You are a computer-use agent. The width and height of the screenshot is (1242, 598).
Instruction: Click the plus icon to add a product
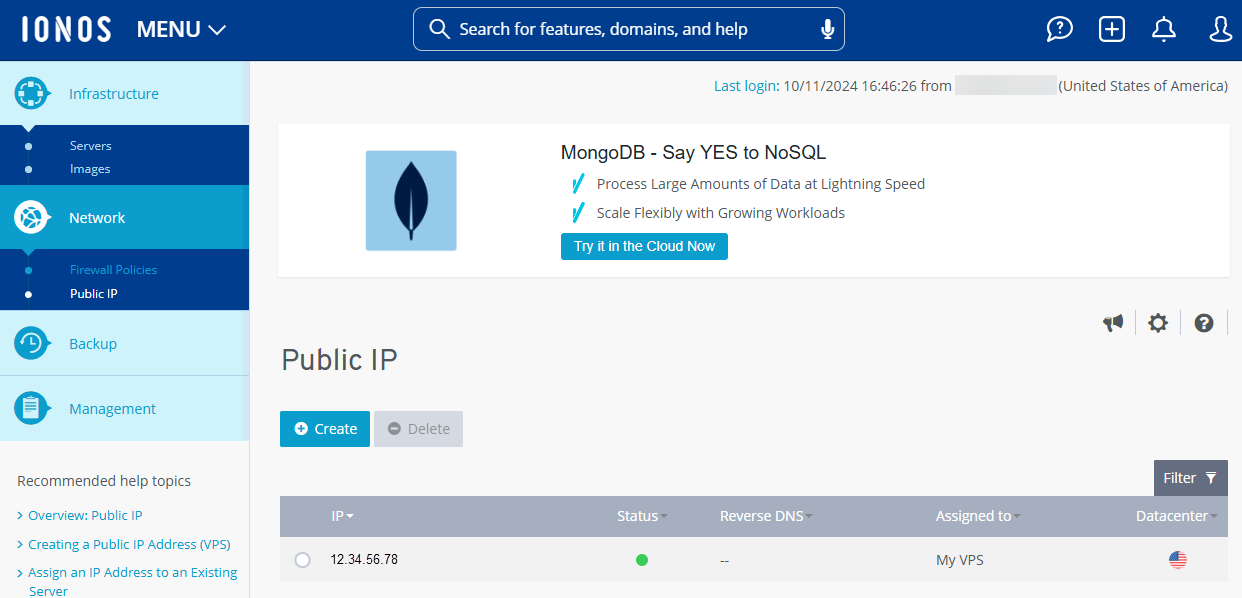[x=1111, y=29]
